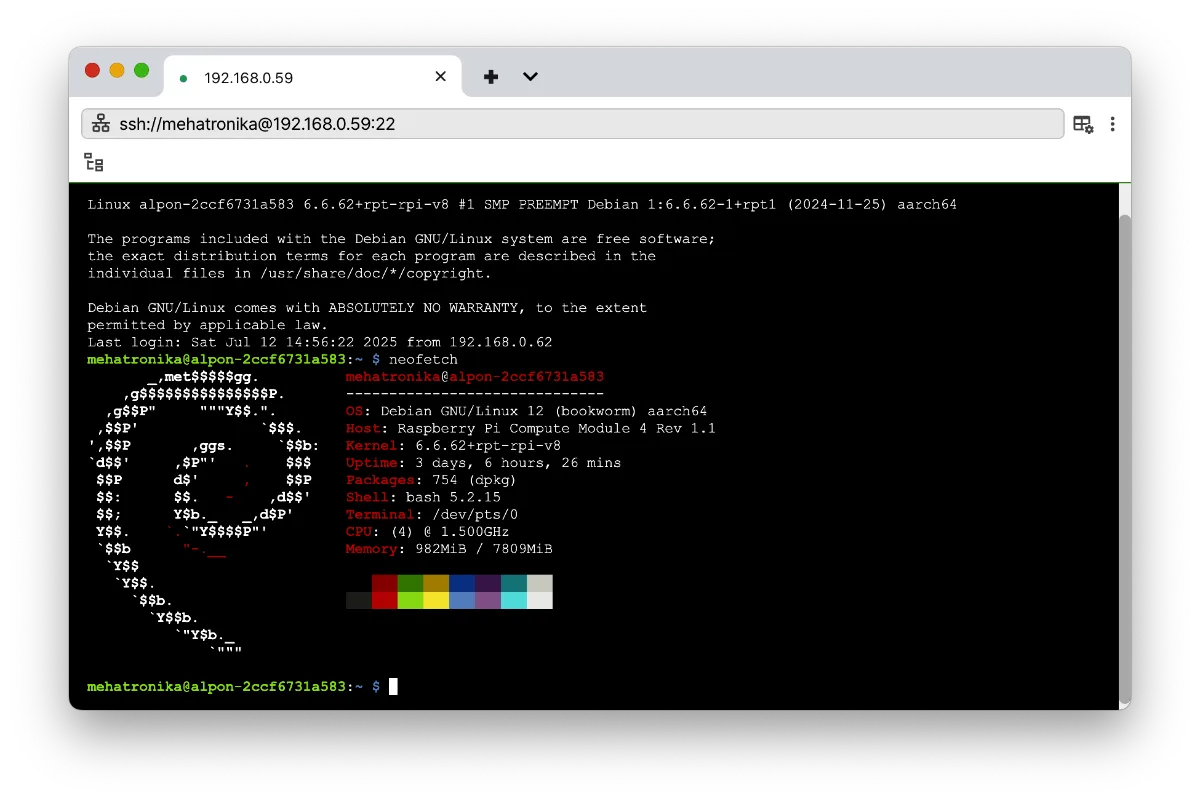The width and height of the screenshot is (1200, 801).
Task: Click the ssh address bar field
Action: [572, 124]
